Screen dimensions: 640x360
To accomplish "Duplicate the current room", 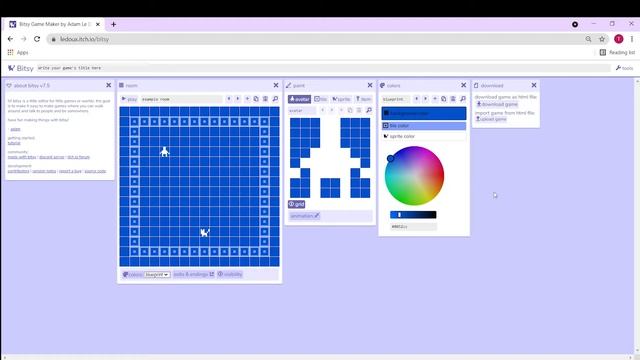I will tap(256, 99).
